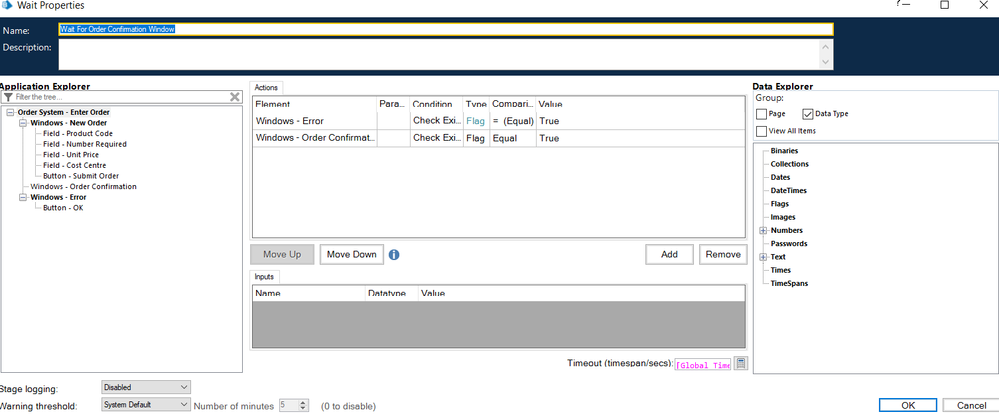Select TimeSpans in Data Explorer
This screenshot has width=999, height=414.
pos(789,284)
